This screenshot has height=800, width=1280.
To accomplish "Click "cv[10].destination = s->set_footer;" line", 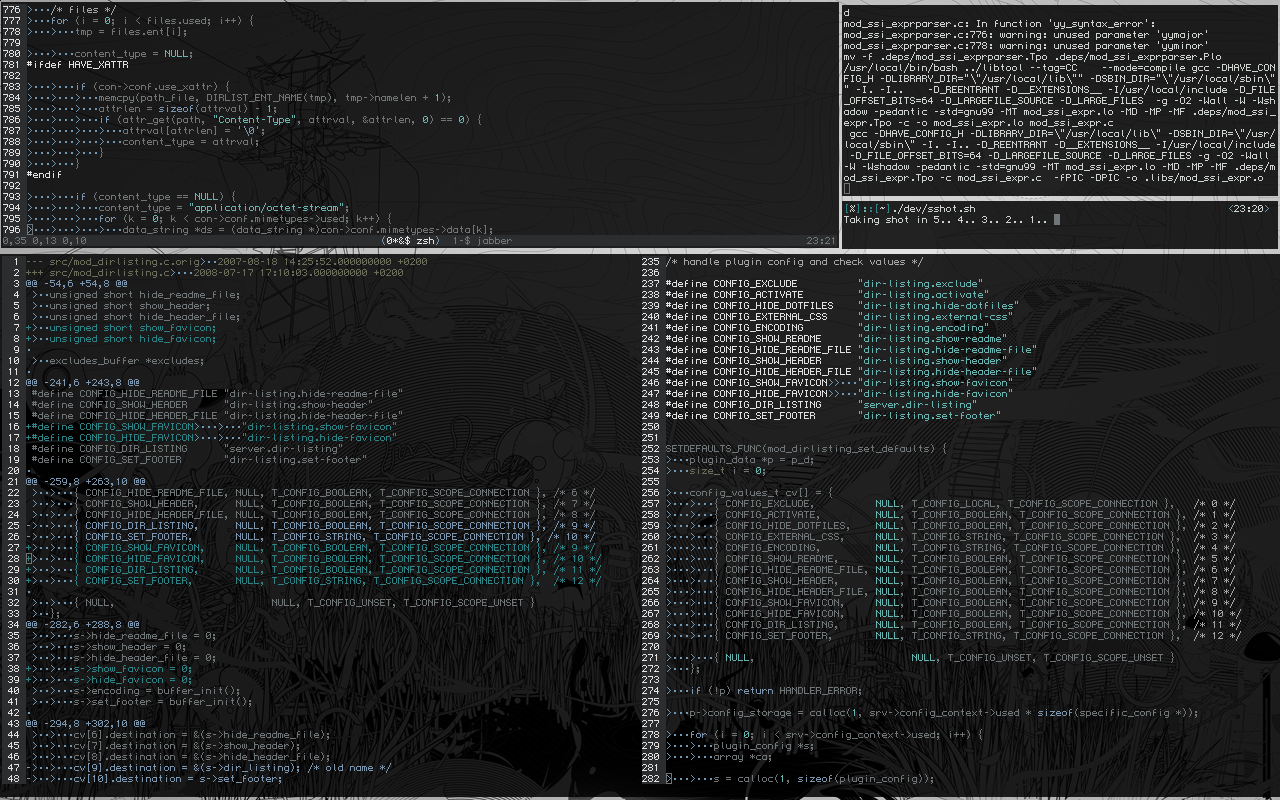I will point(179,779).
